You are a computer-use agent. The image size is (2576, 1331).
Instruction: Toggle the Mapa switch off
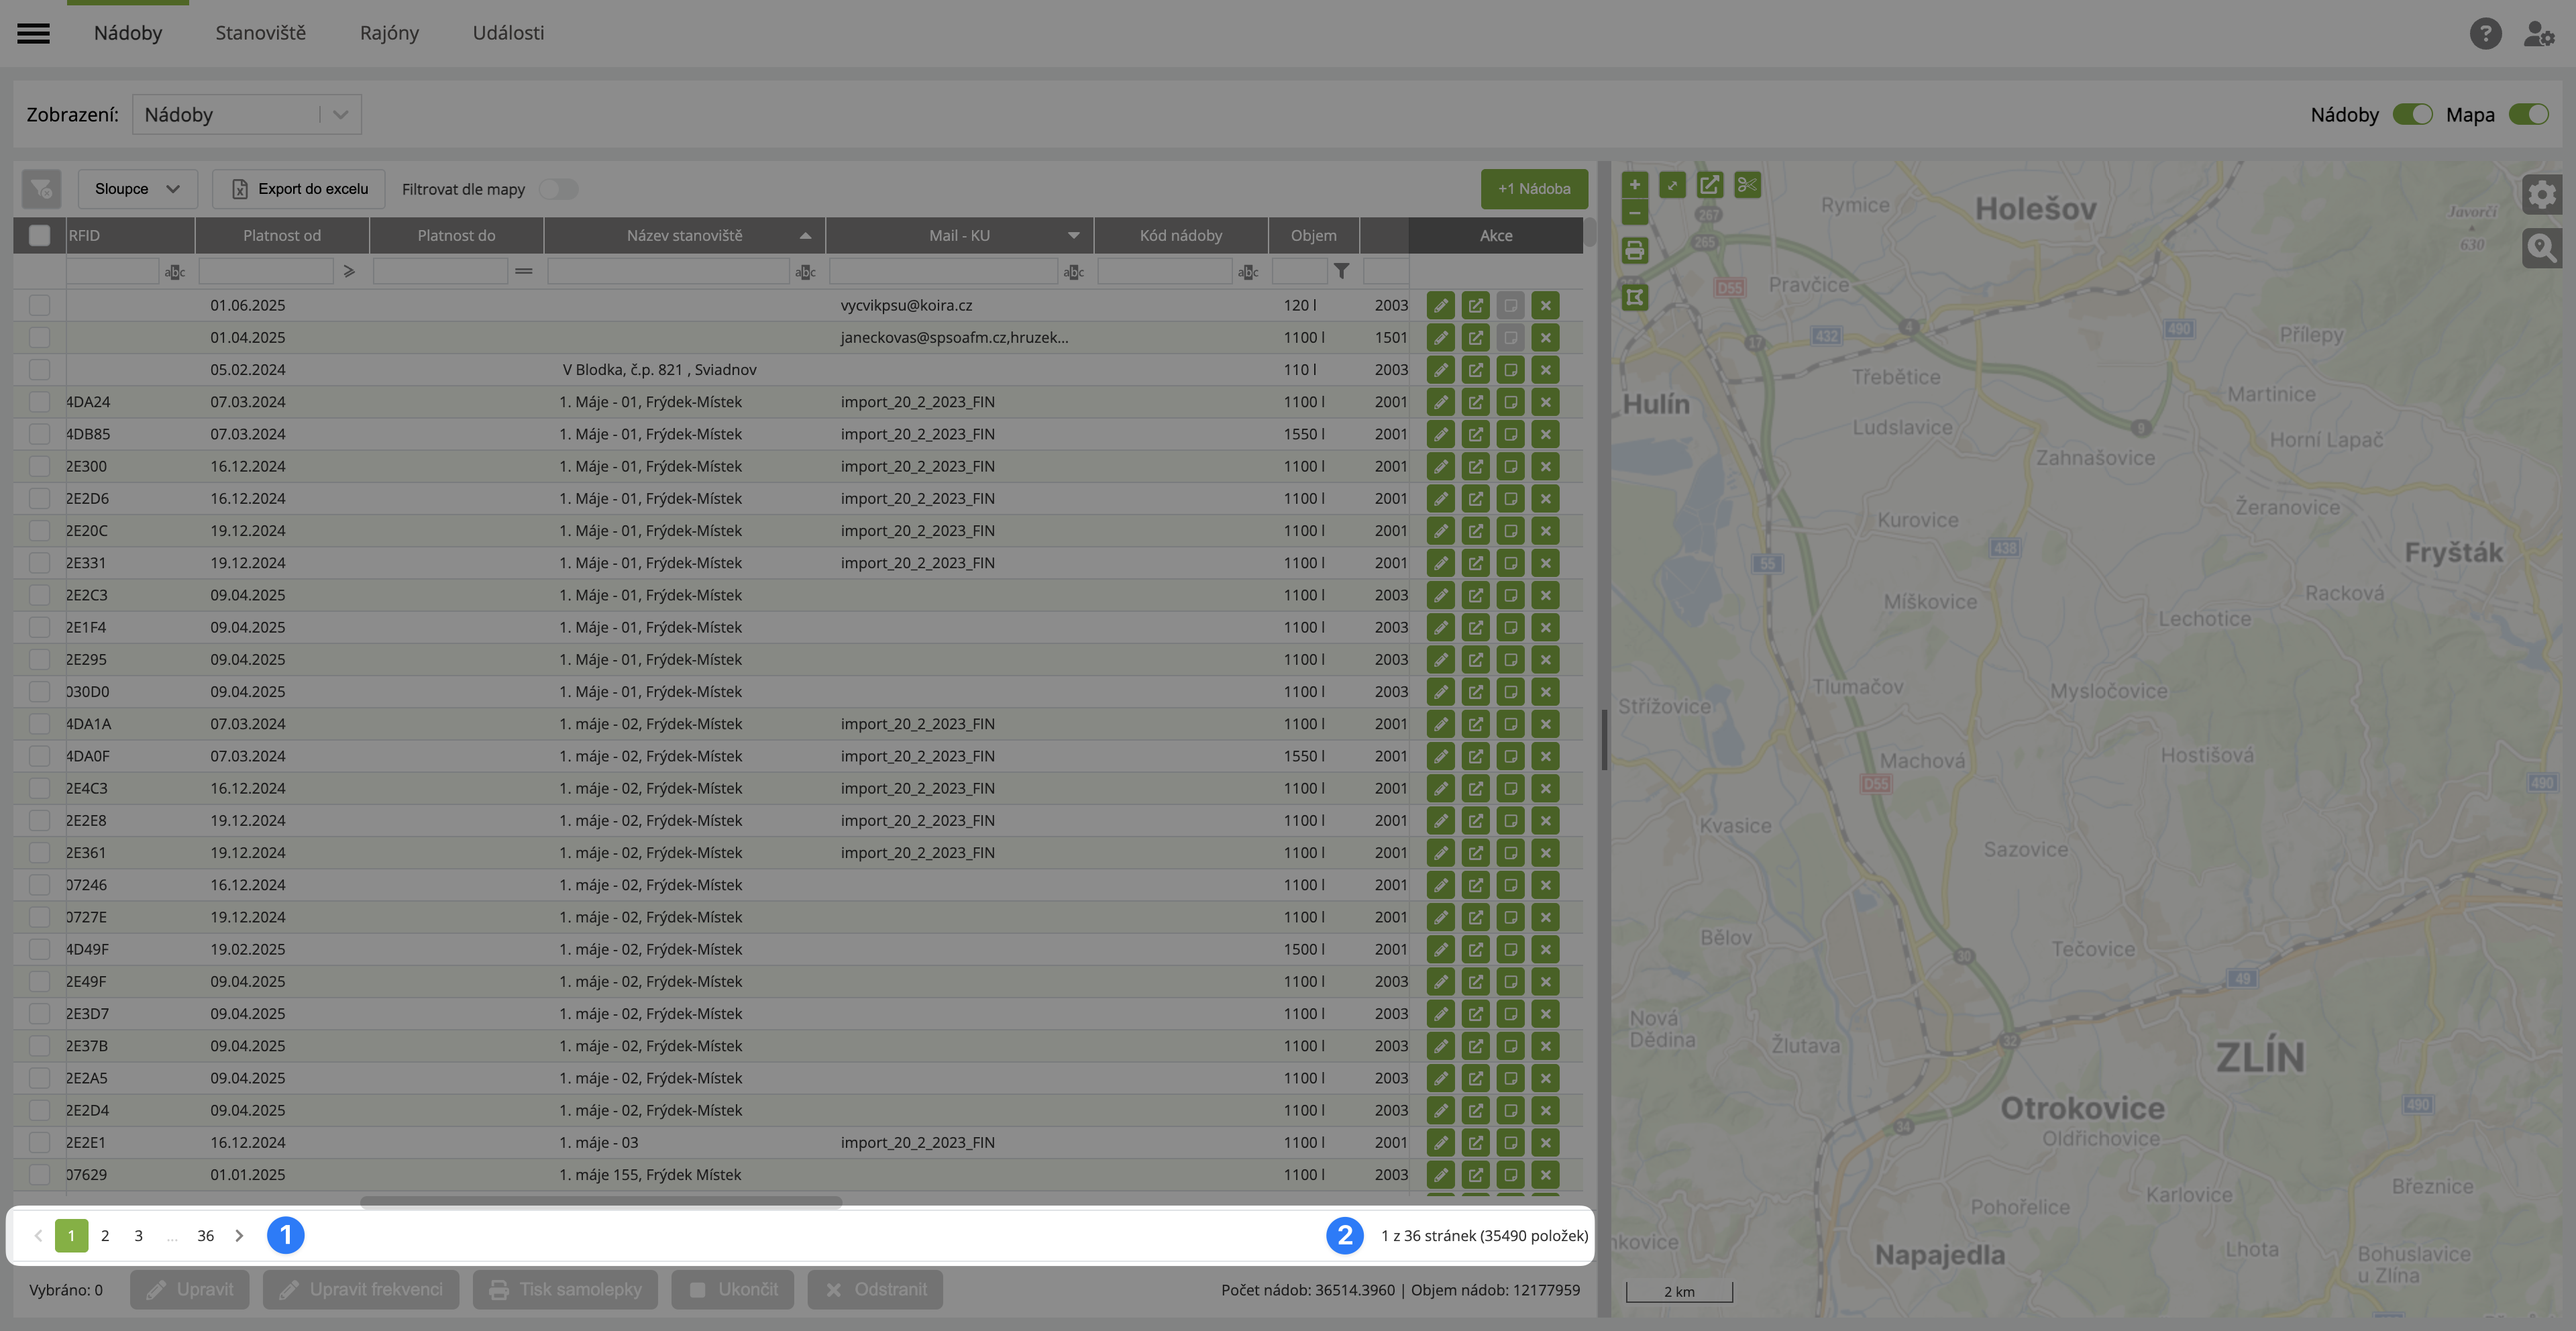point(2528,115)
